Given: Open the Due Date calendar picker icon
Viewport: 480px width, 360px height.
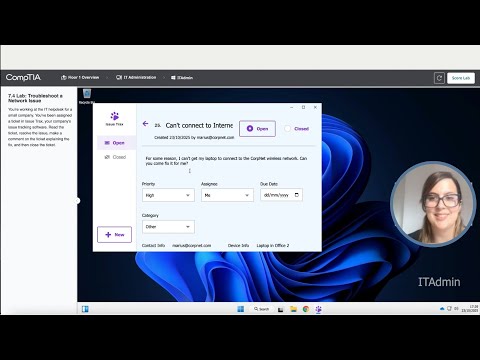Looking at the screenshot, I should coord(297,195).
